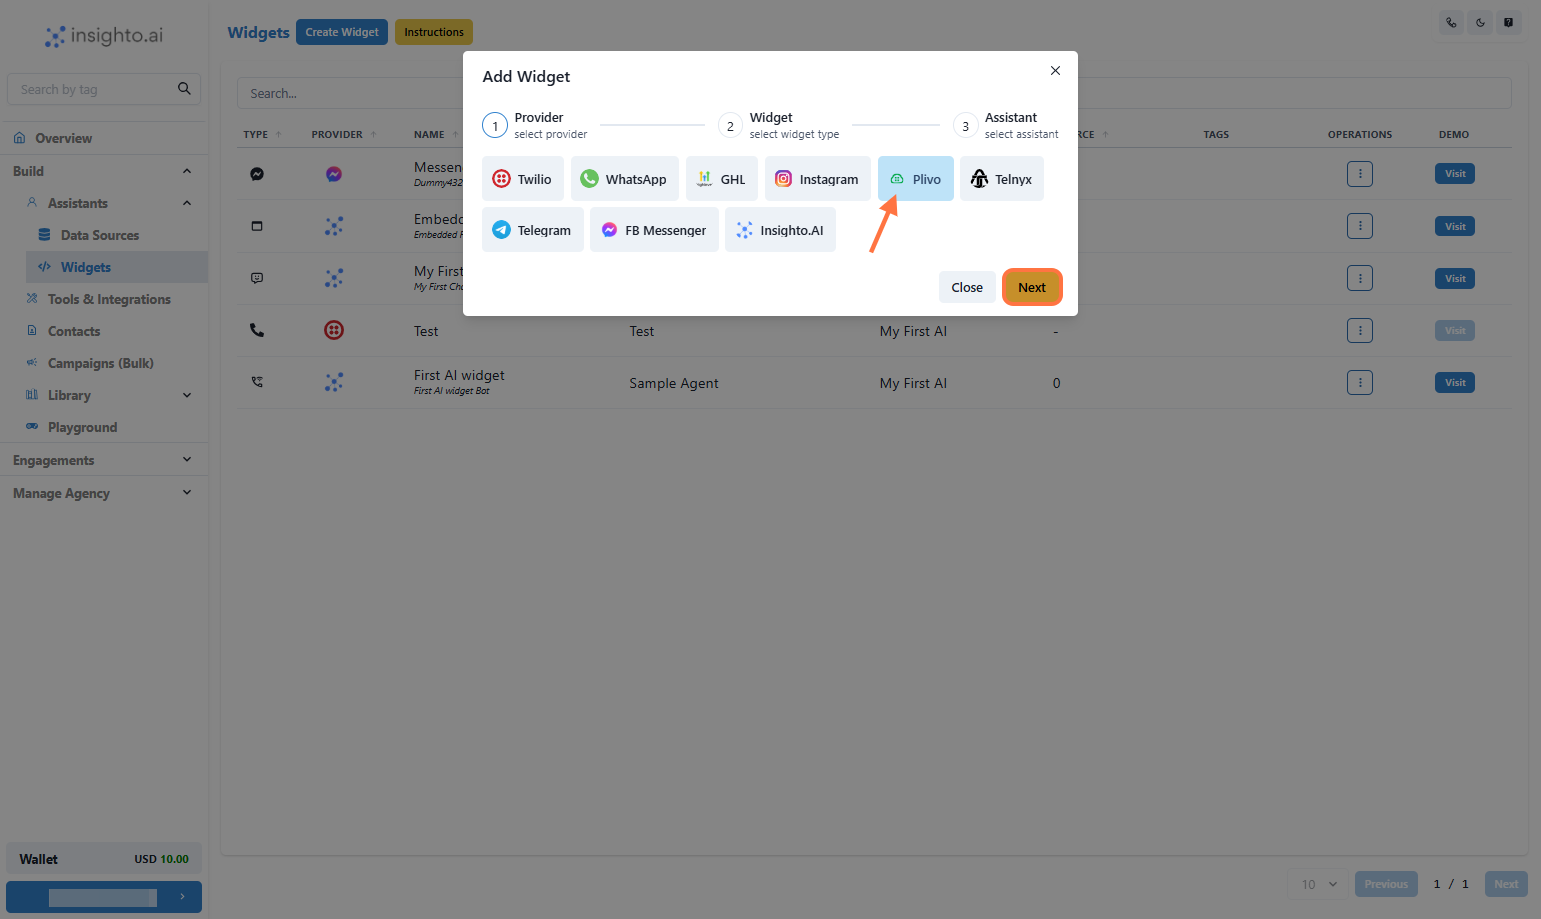Viewport: 1541px width, 919px height.
Task: Click the Previous pagination button
Action: tap(1386, 884)
